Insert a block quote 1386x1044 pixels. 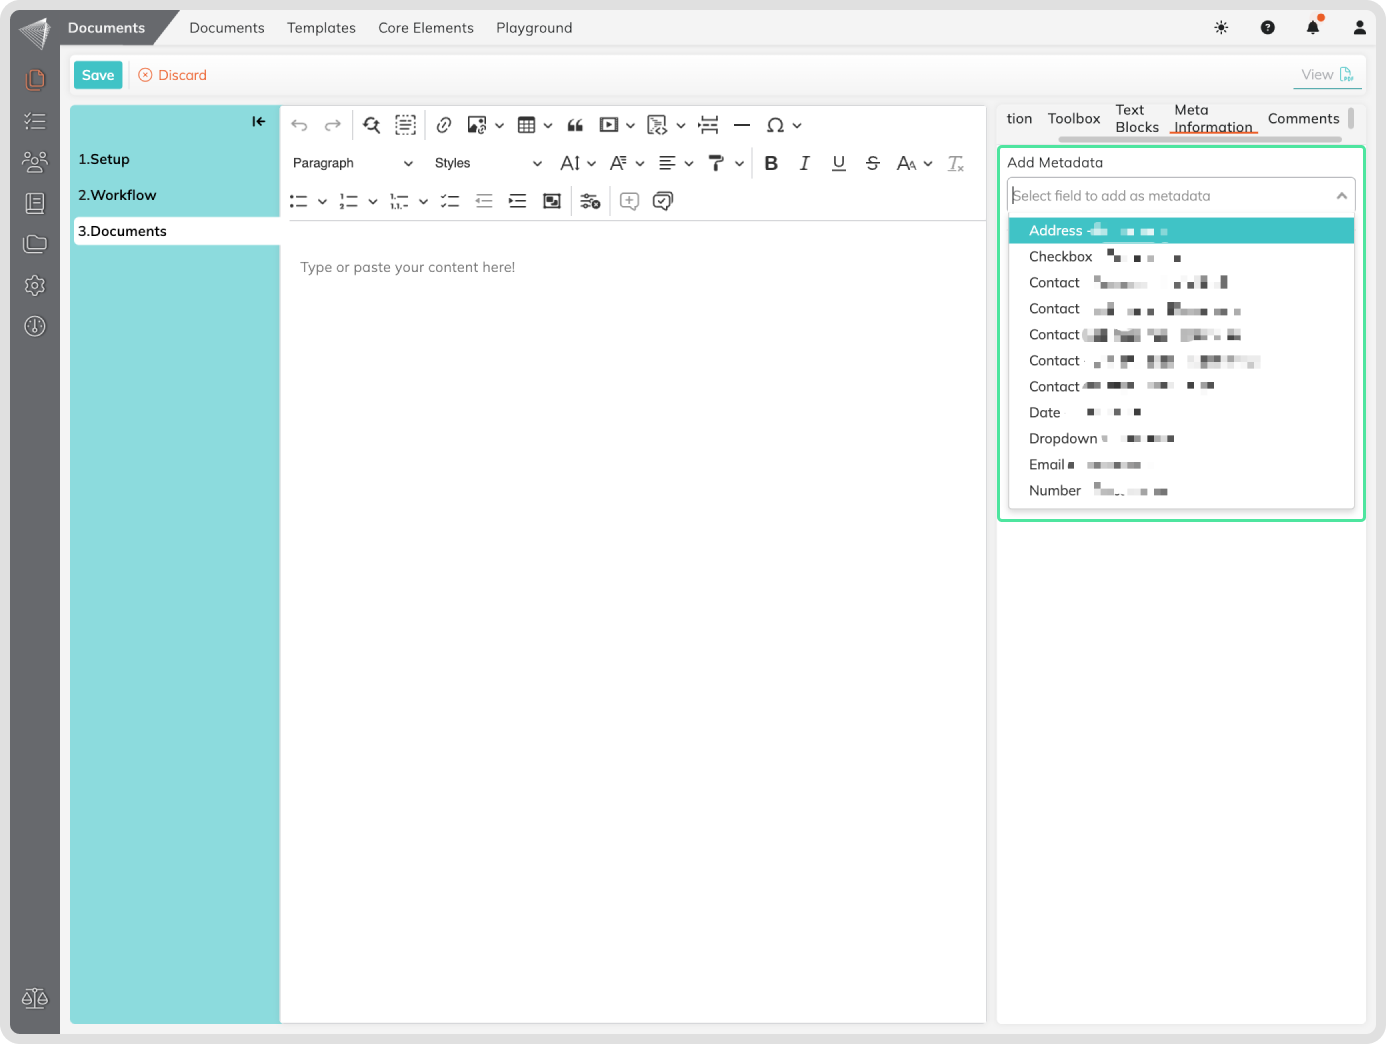[575, 125]
